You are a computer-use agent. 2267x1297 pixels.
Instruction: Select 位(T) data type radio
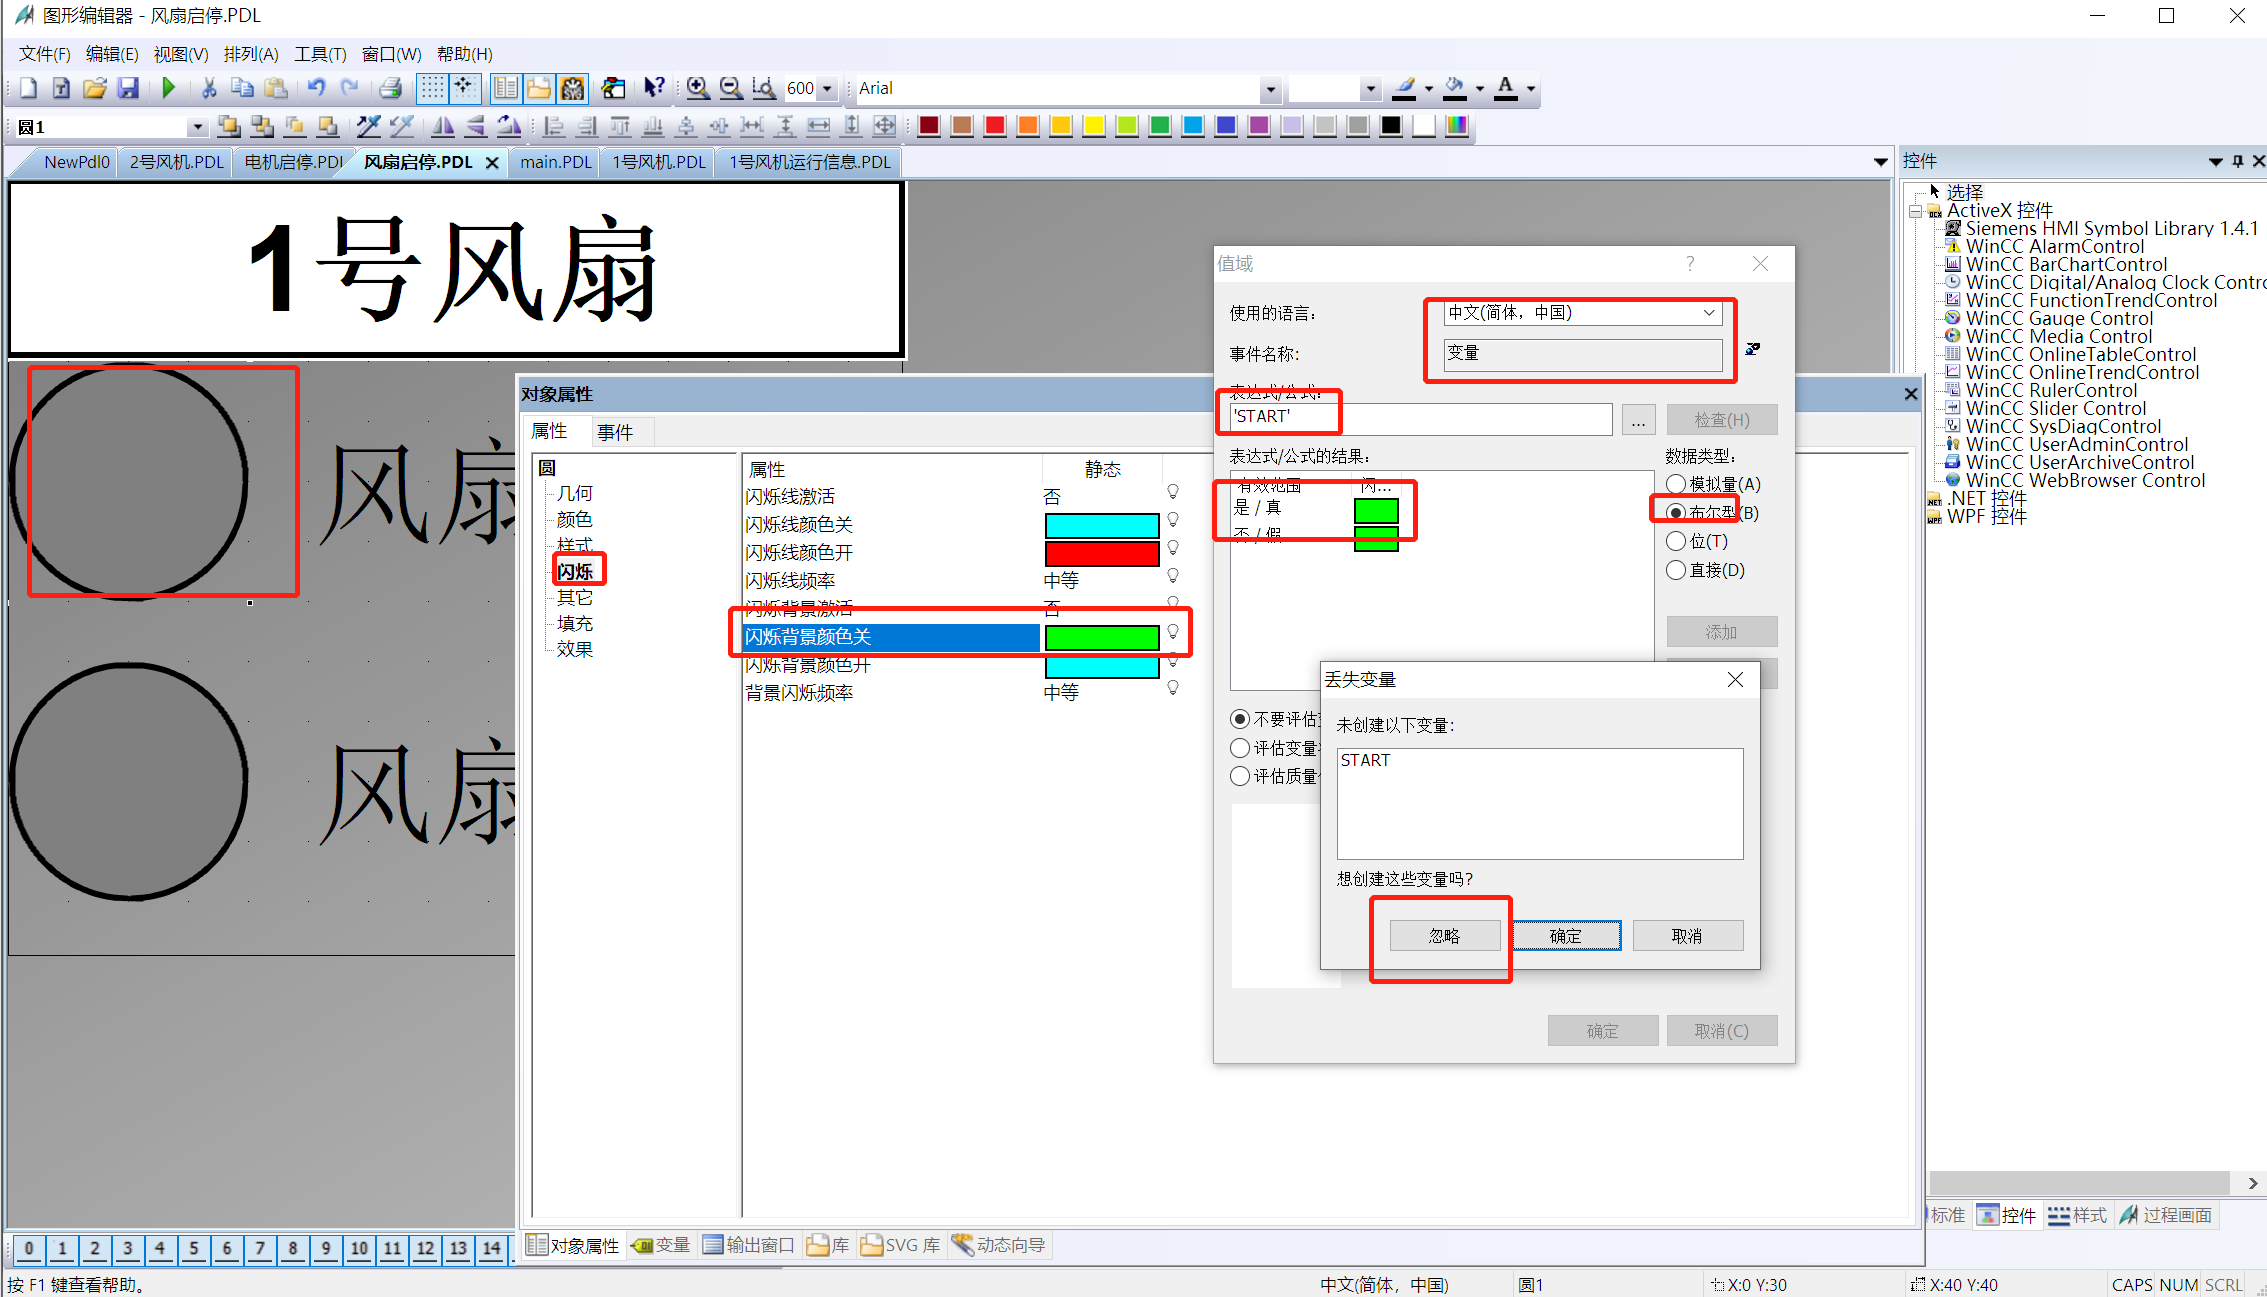[x=1676, y=541]
